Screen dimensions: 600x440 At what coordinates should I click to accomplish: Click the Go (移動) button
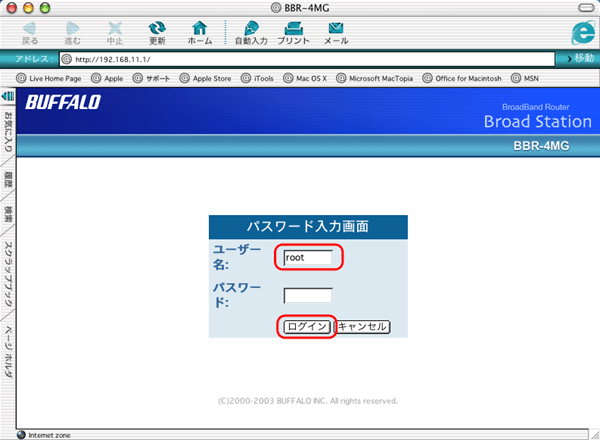[580, 58]
